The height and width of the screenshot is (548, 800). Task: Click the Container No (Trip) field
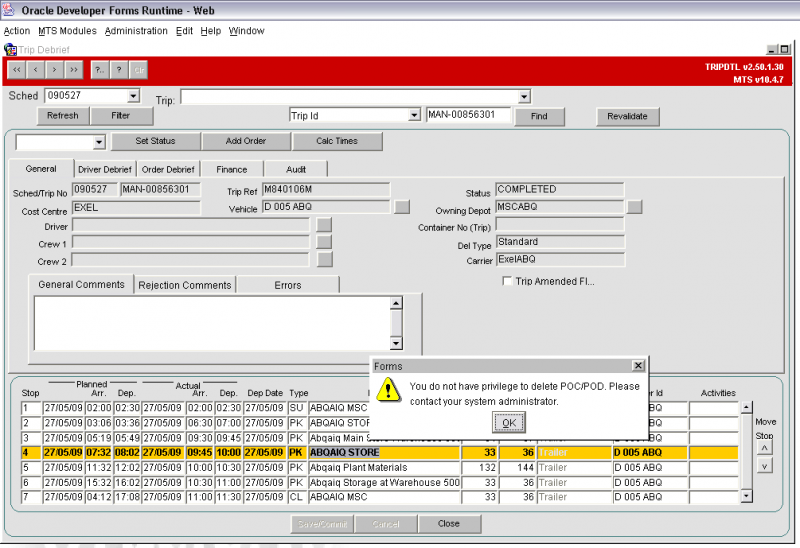560,225
